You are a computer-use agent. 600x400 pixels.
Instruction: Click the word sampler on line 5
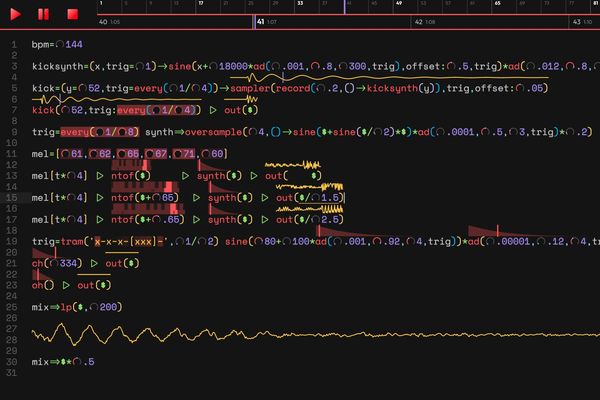pyautogui.click(x=250, y=88)
